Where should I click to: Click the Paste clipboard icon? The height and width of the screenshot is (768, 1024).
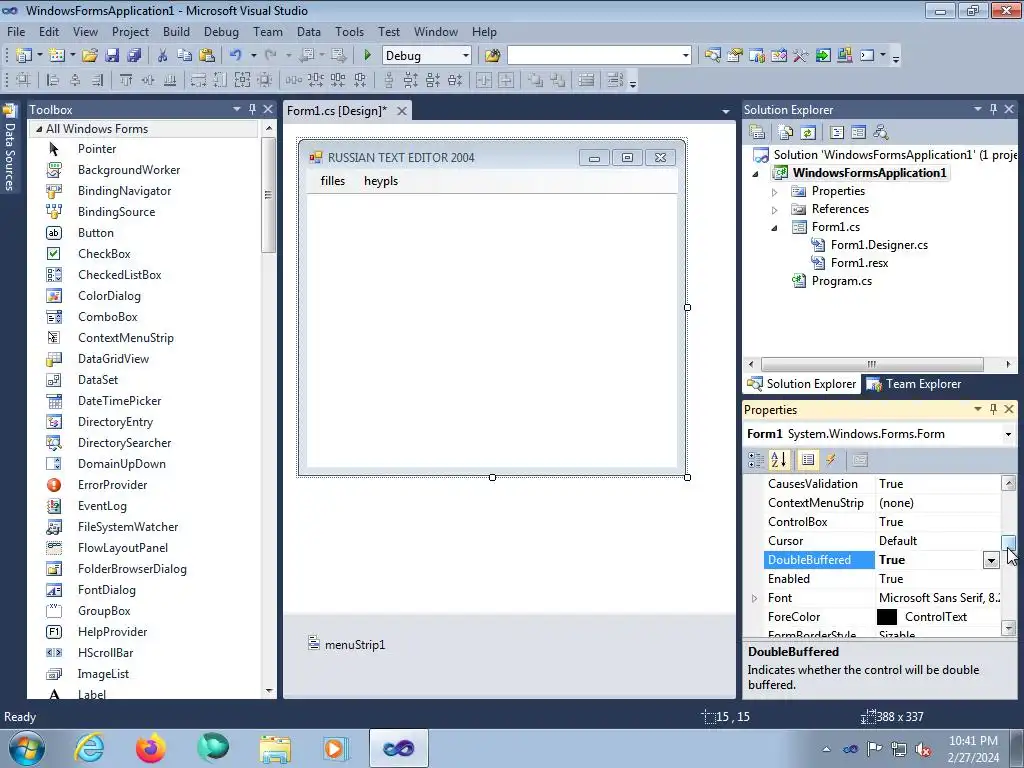pos(207,56)
